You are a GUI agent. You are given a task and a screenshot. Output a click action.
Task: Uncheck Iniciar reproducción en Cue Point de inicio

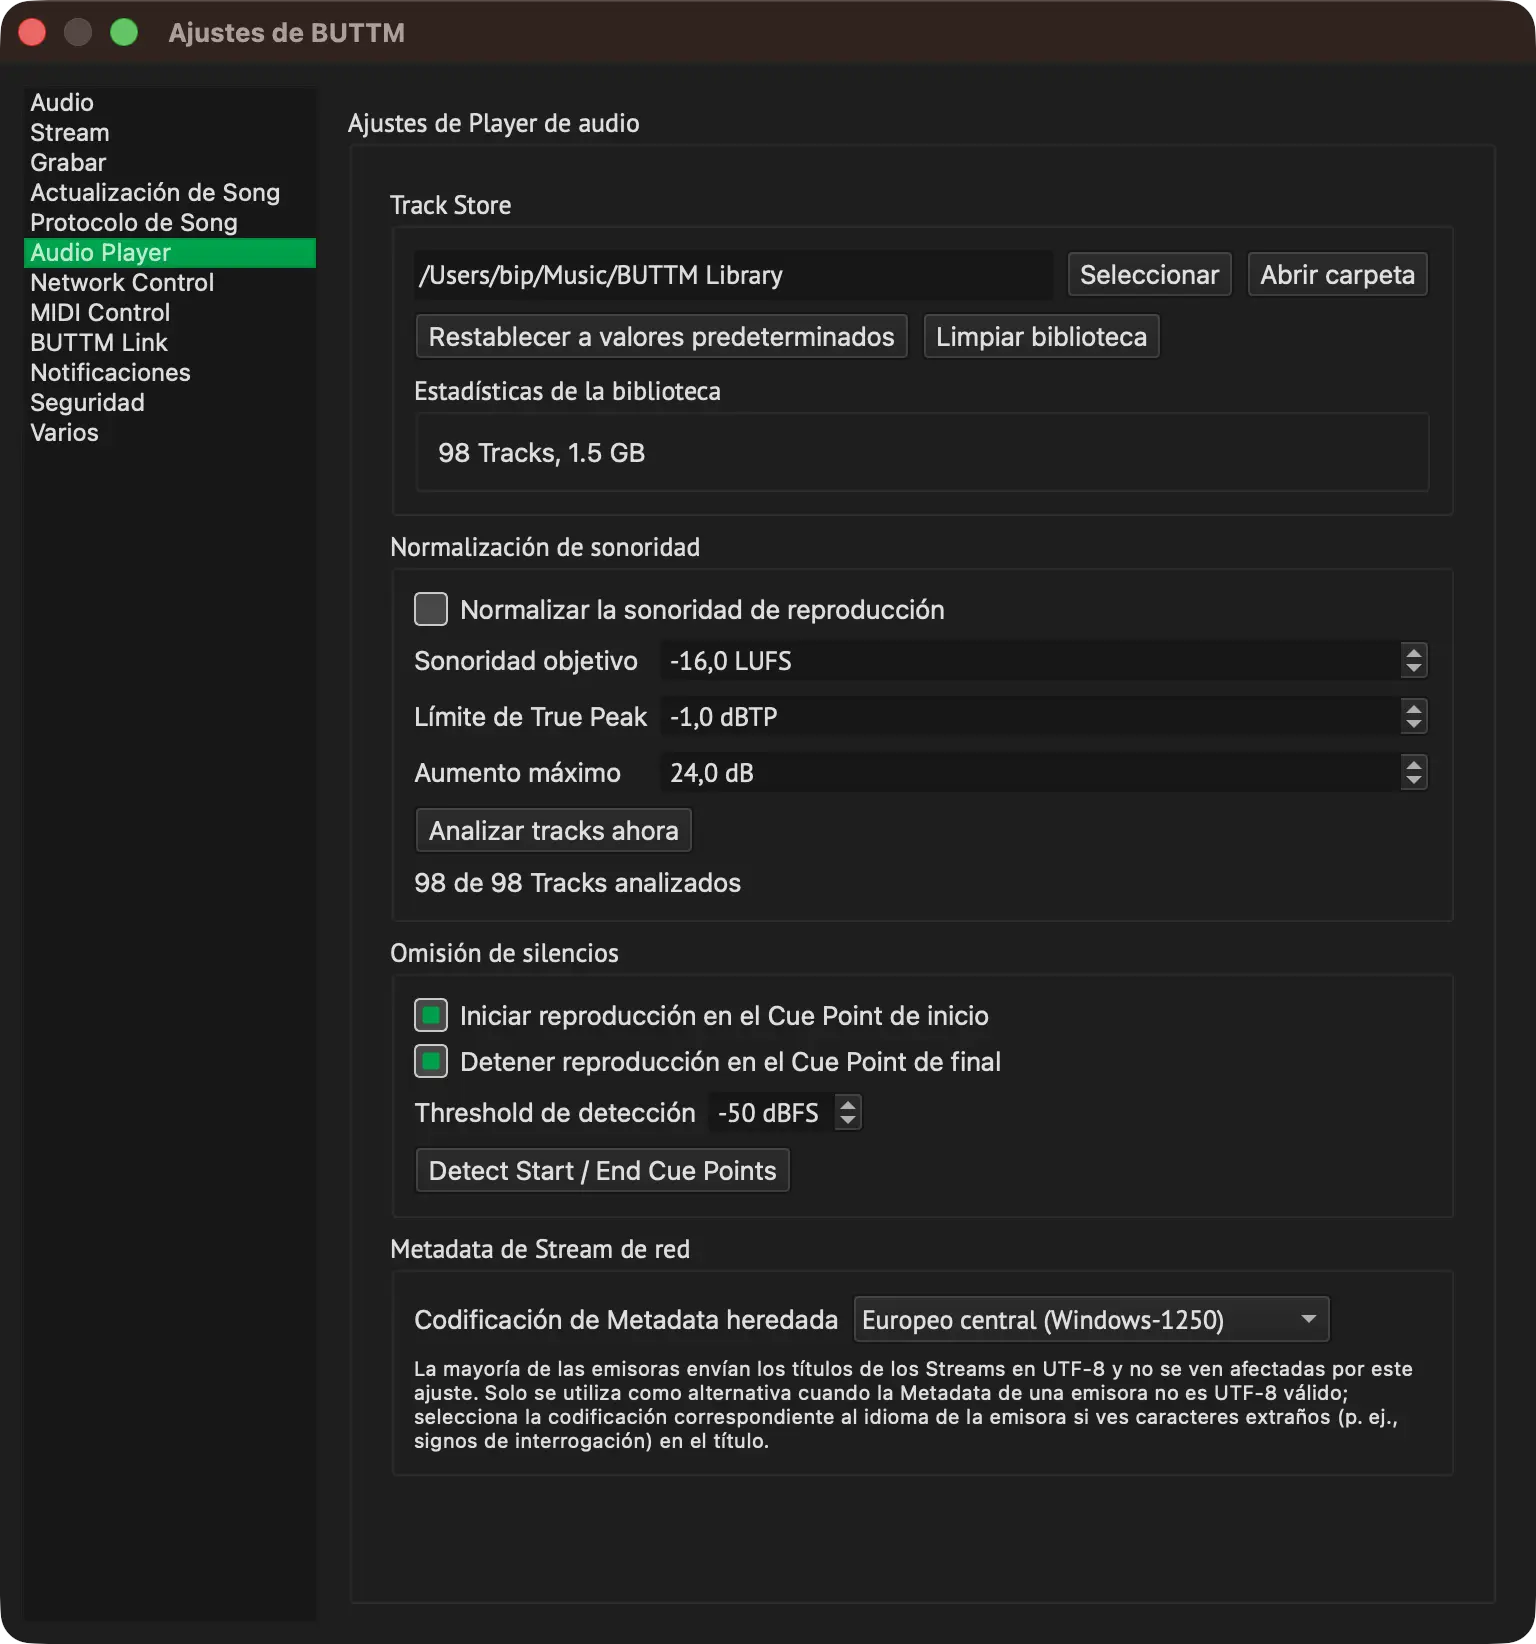431,1015
